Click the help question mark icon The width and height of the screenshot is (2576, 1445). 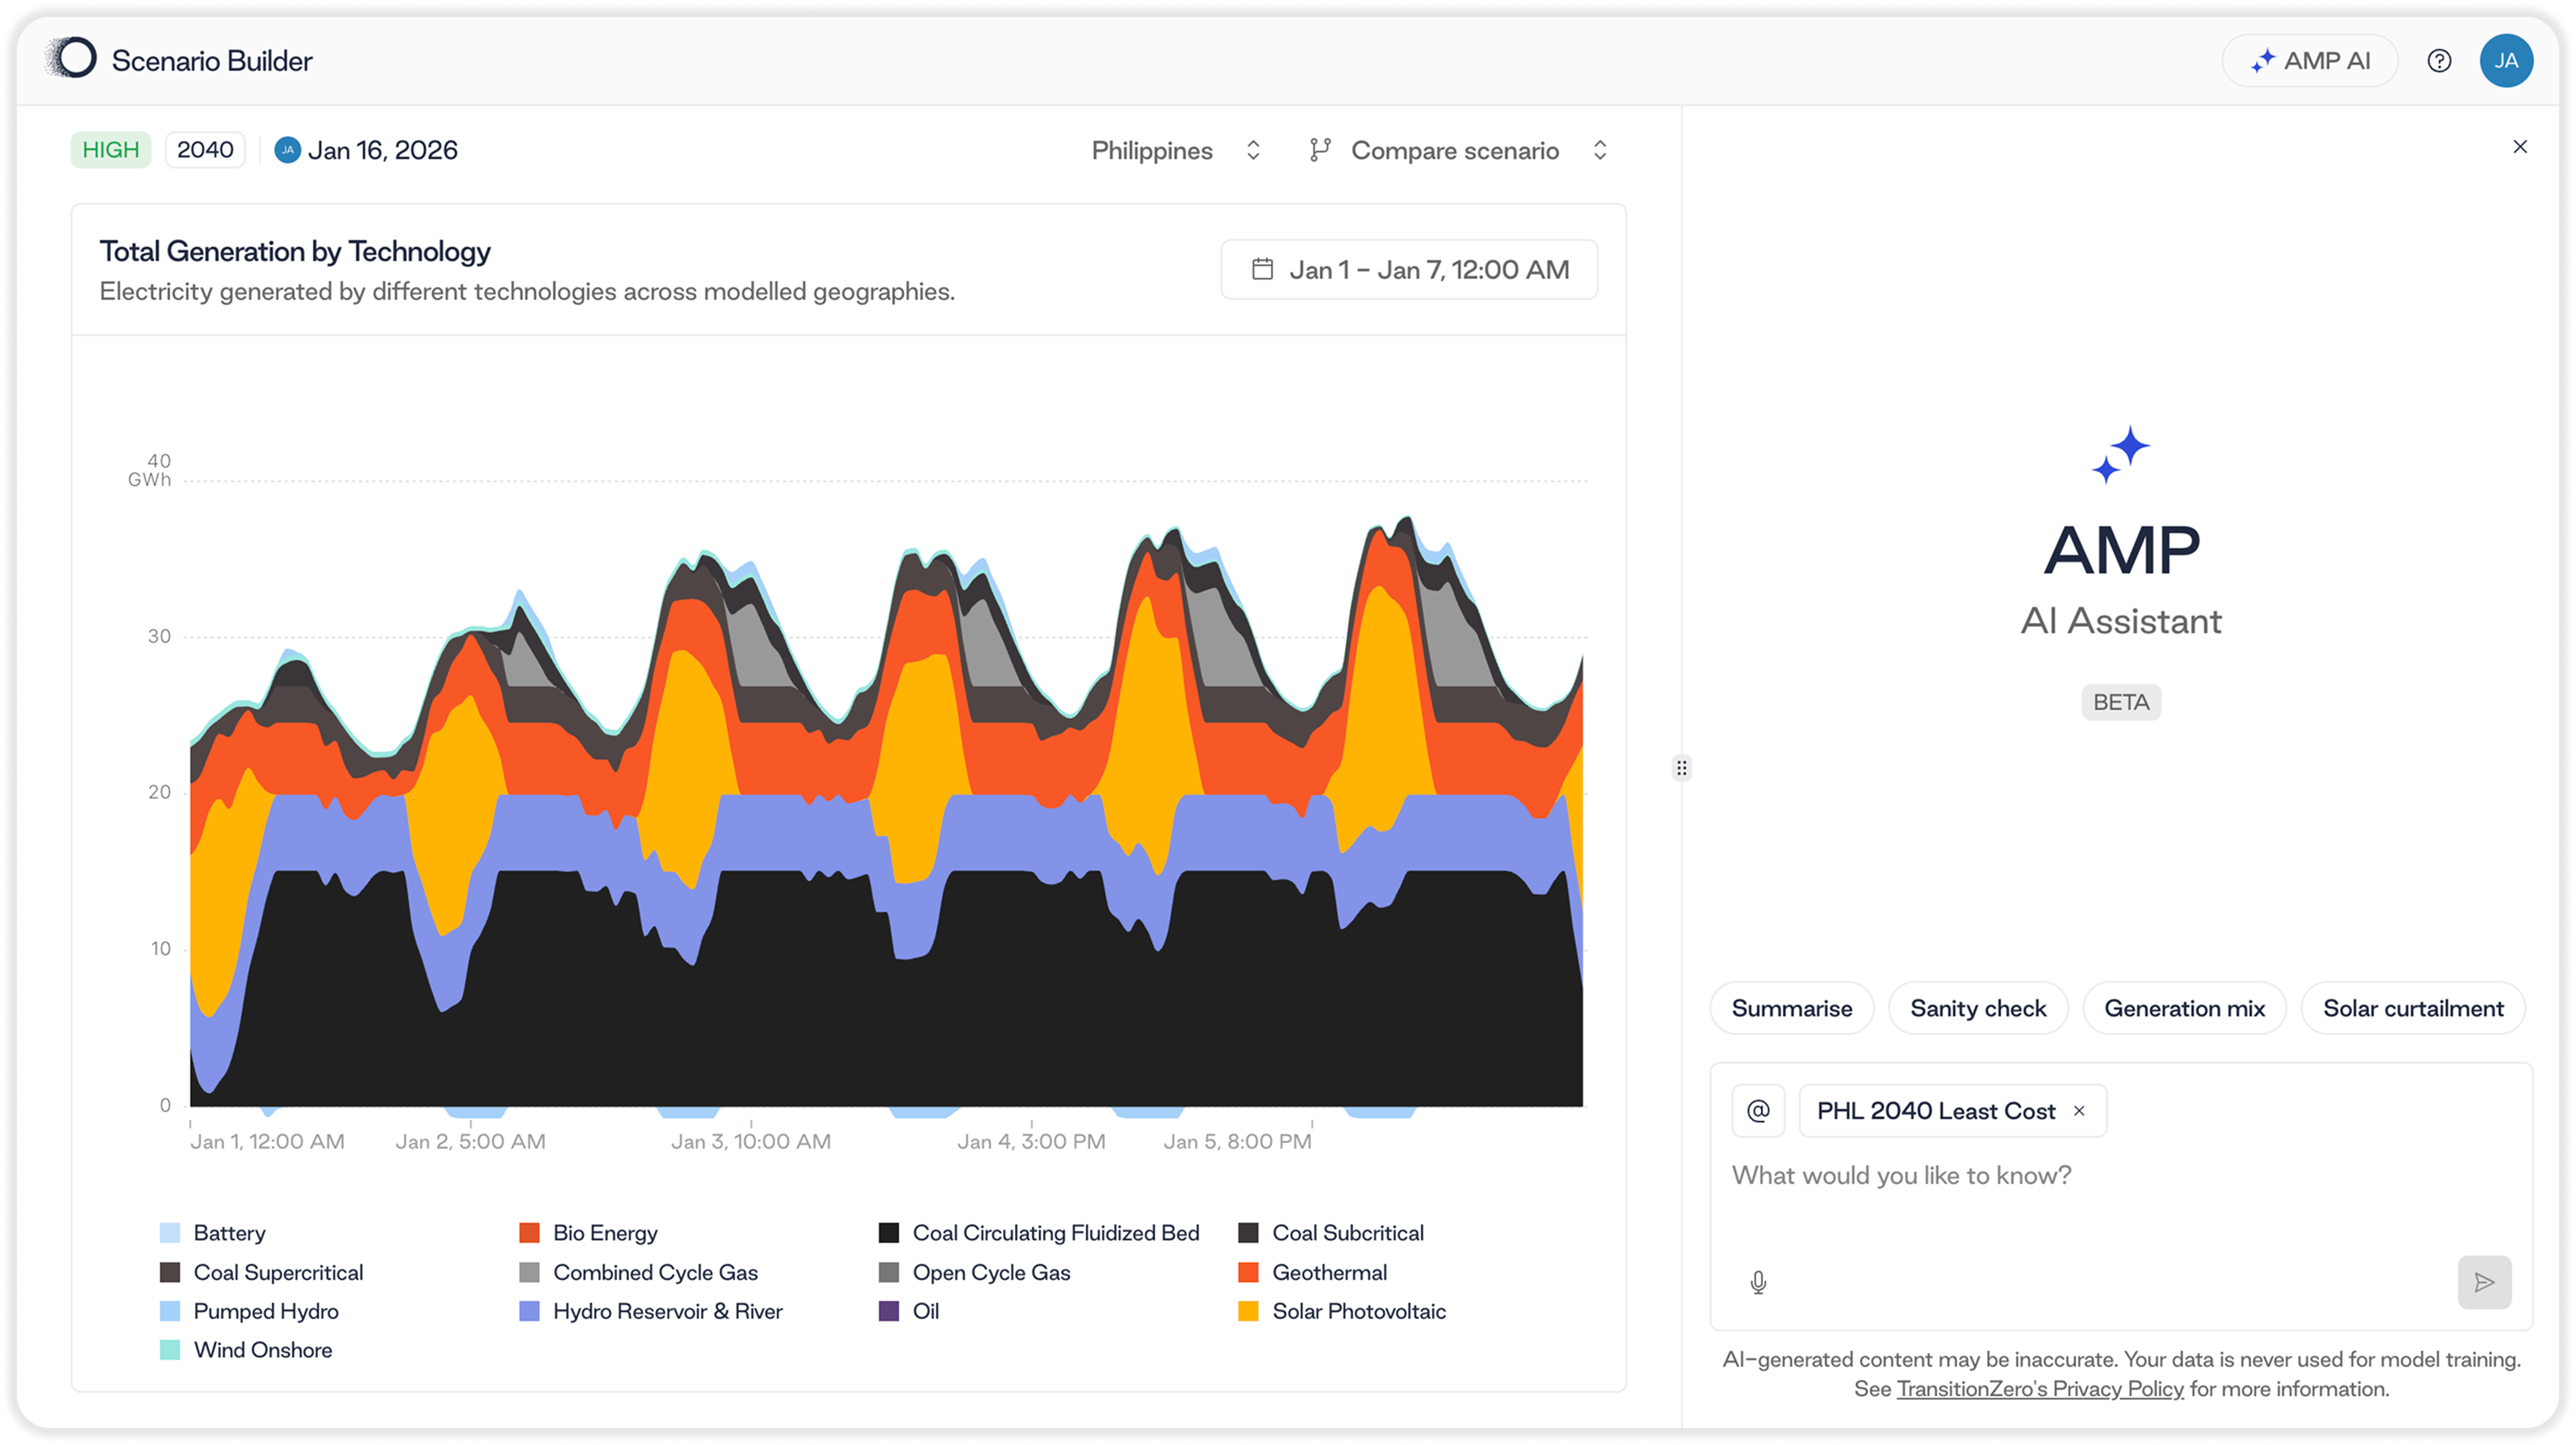point(2439,61)
